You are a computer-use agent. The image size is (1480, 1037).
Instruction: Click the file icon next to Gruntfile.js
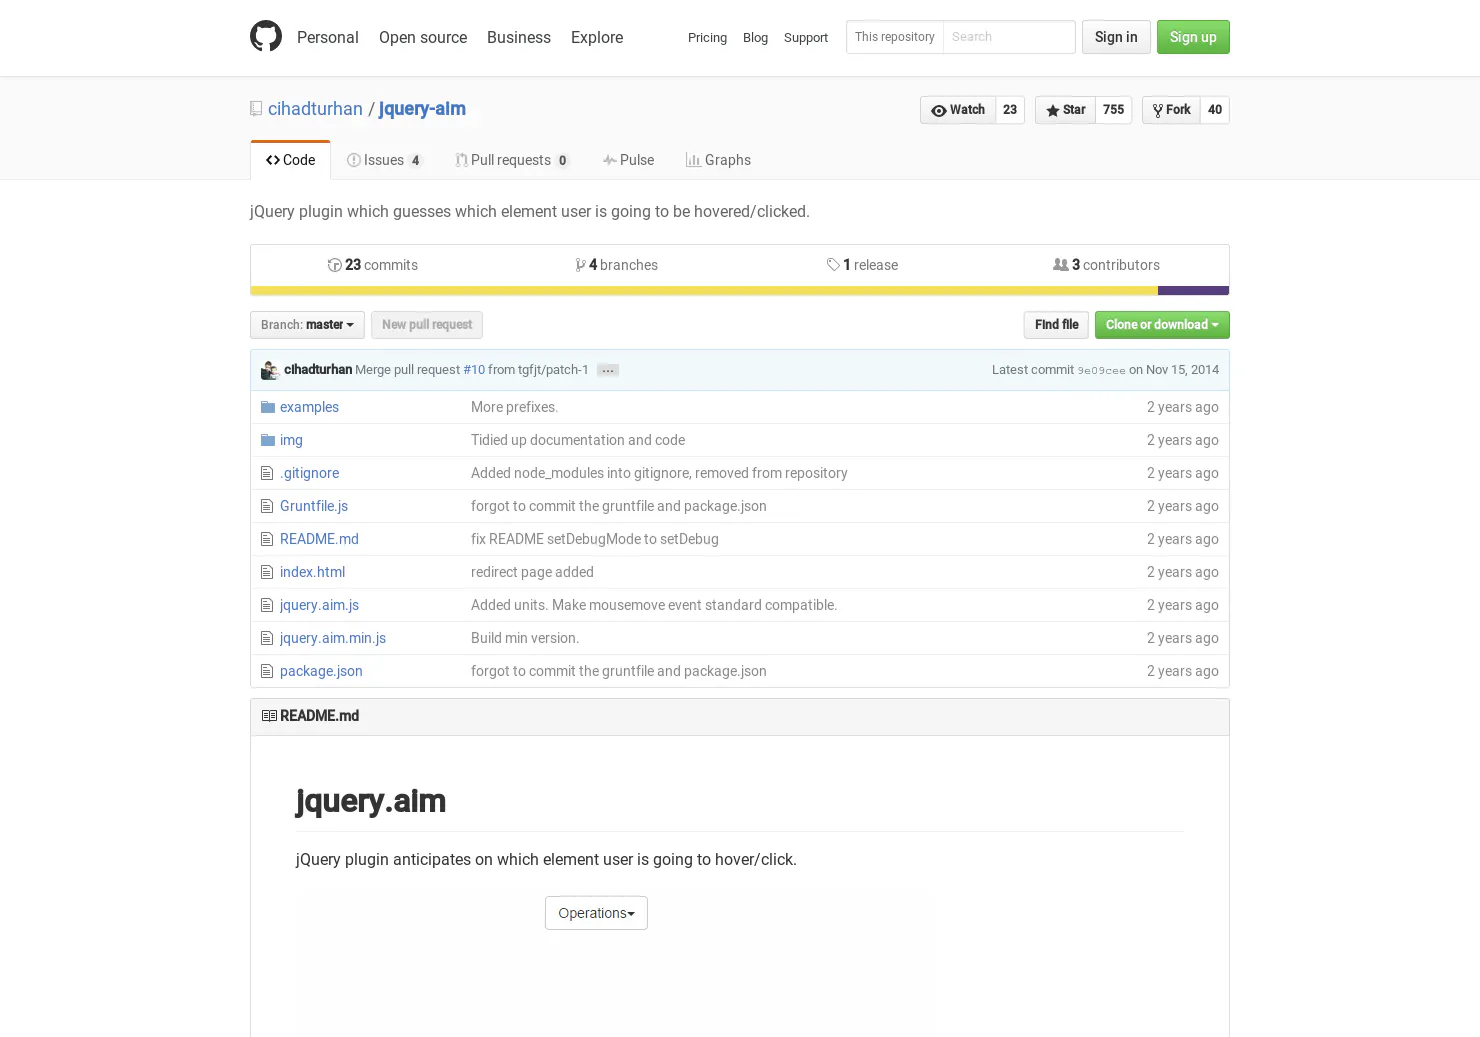(x=267, y=506)
